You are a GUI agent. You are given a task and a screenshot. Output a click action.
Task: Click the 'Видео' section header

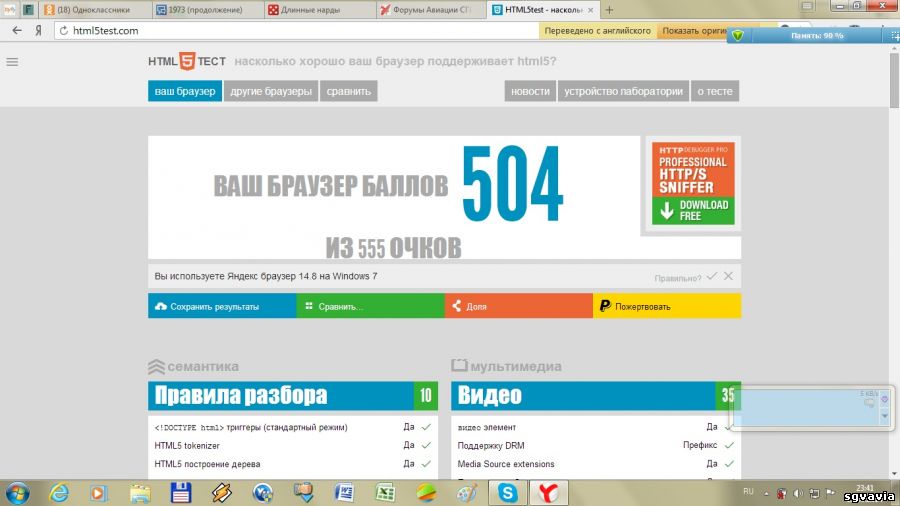click(x=596, y=395)
